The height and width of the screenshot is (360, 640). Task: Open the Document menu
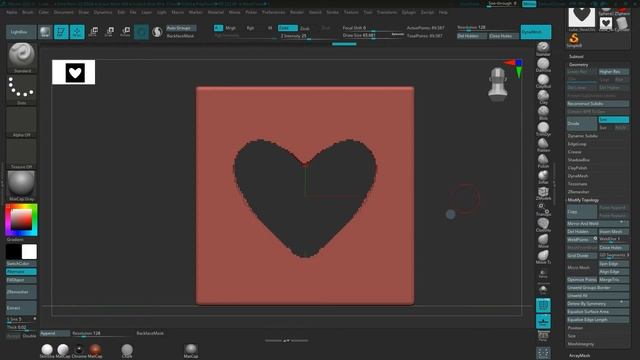pyautogui.click(x=63, y=12)
